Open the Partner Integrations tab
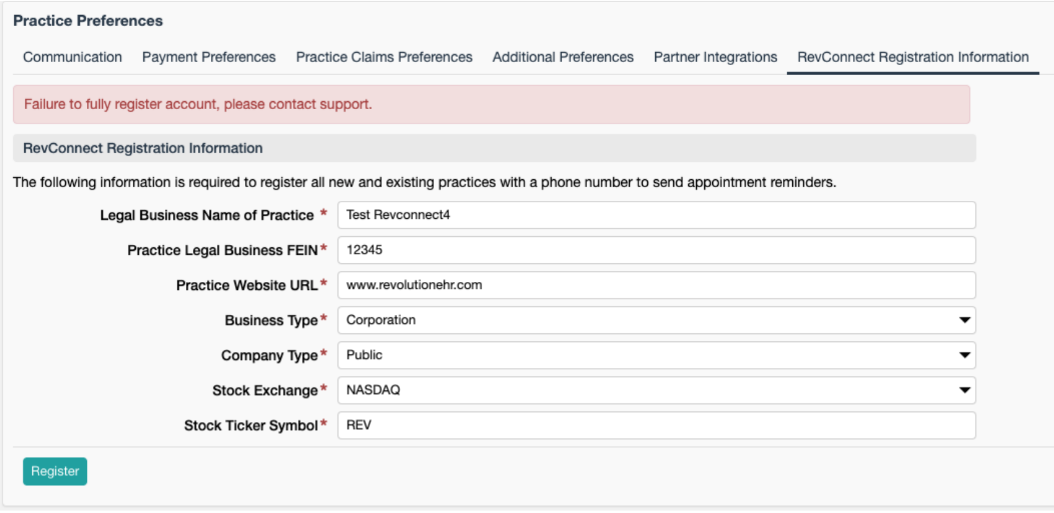 tap(715, 57)
